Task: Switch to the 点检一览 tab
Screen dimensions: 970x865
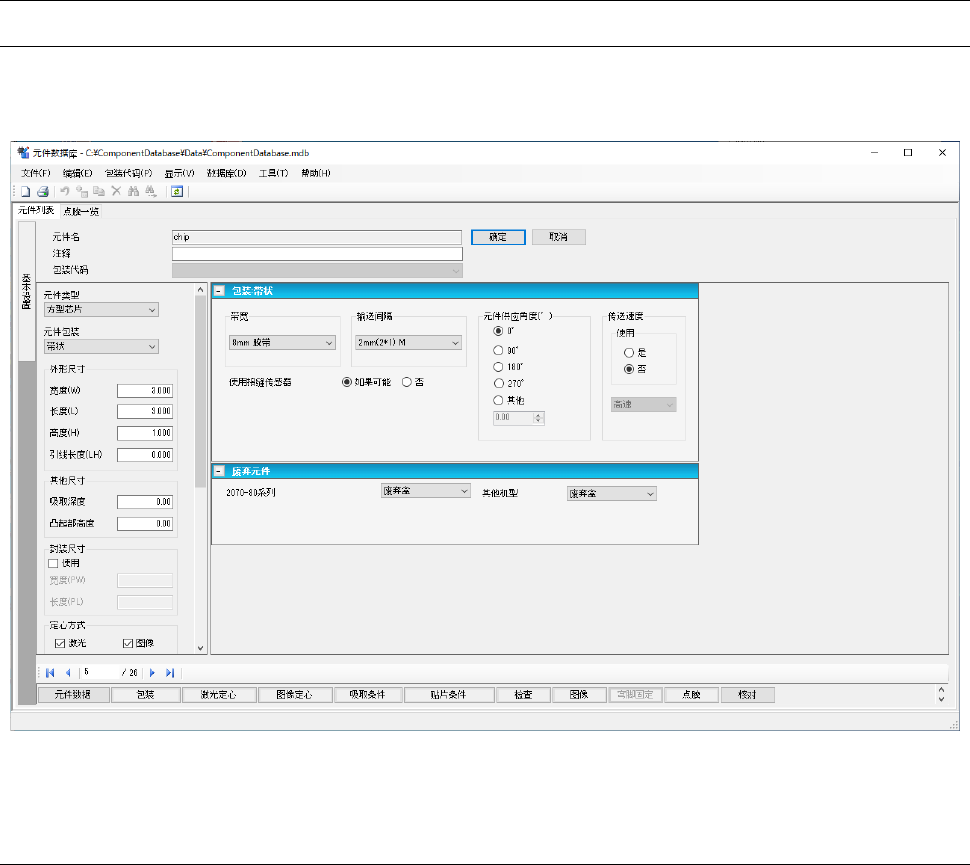Action: click(81, 211)
